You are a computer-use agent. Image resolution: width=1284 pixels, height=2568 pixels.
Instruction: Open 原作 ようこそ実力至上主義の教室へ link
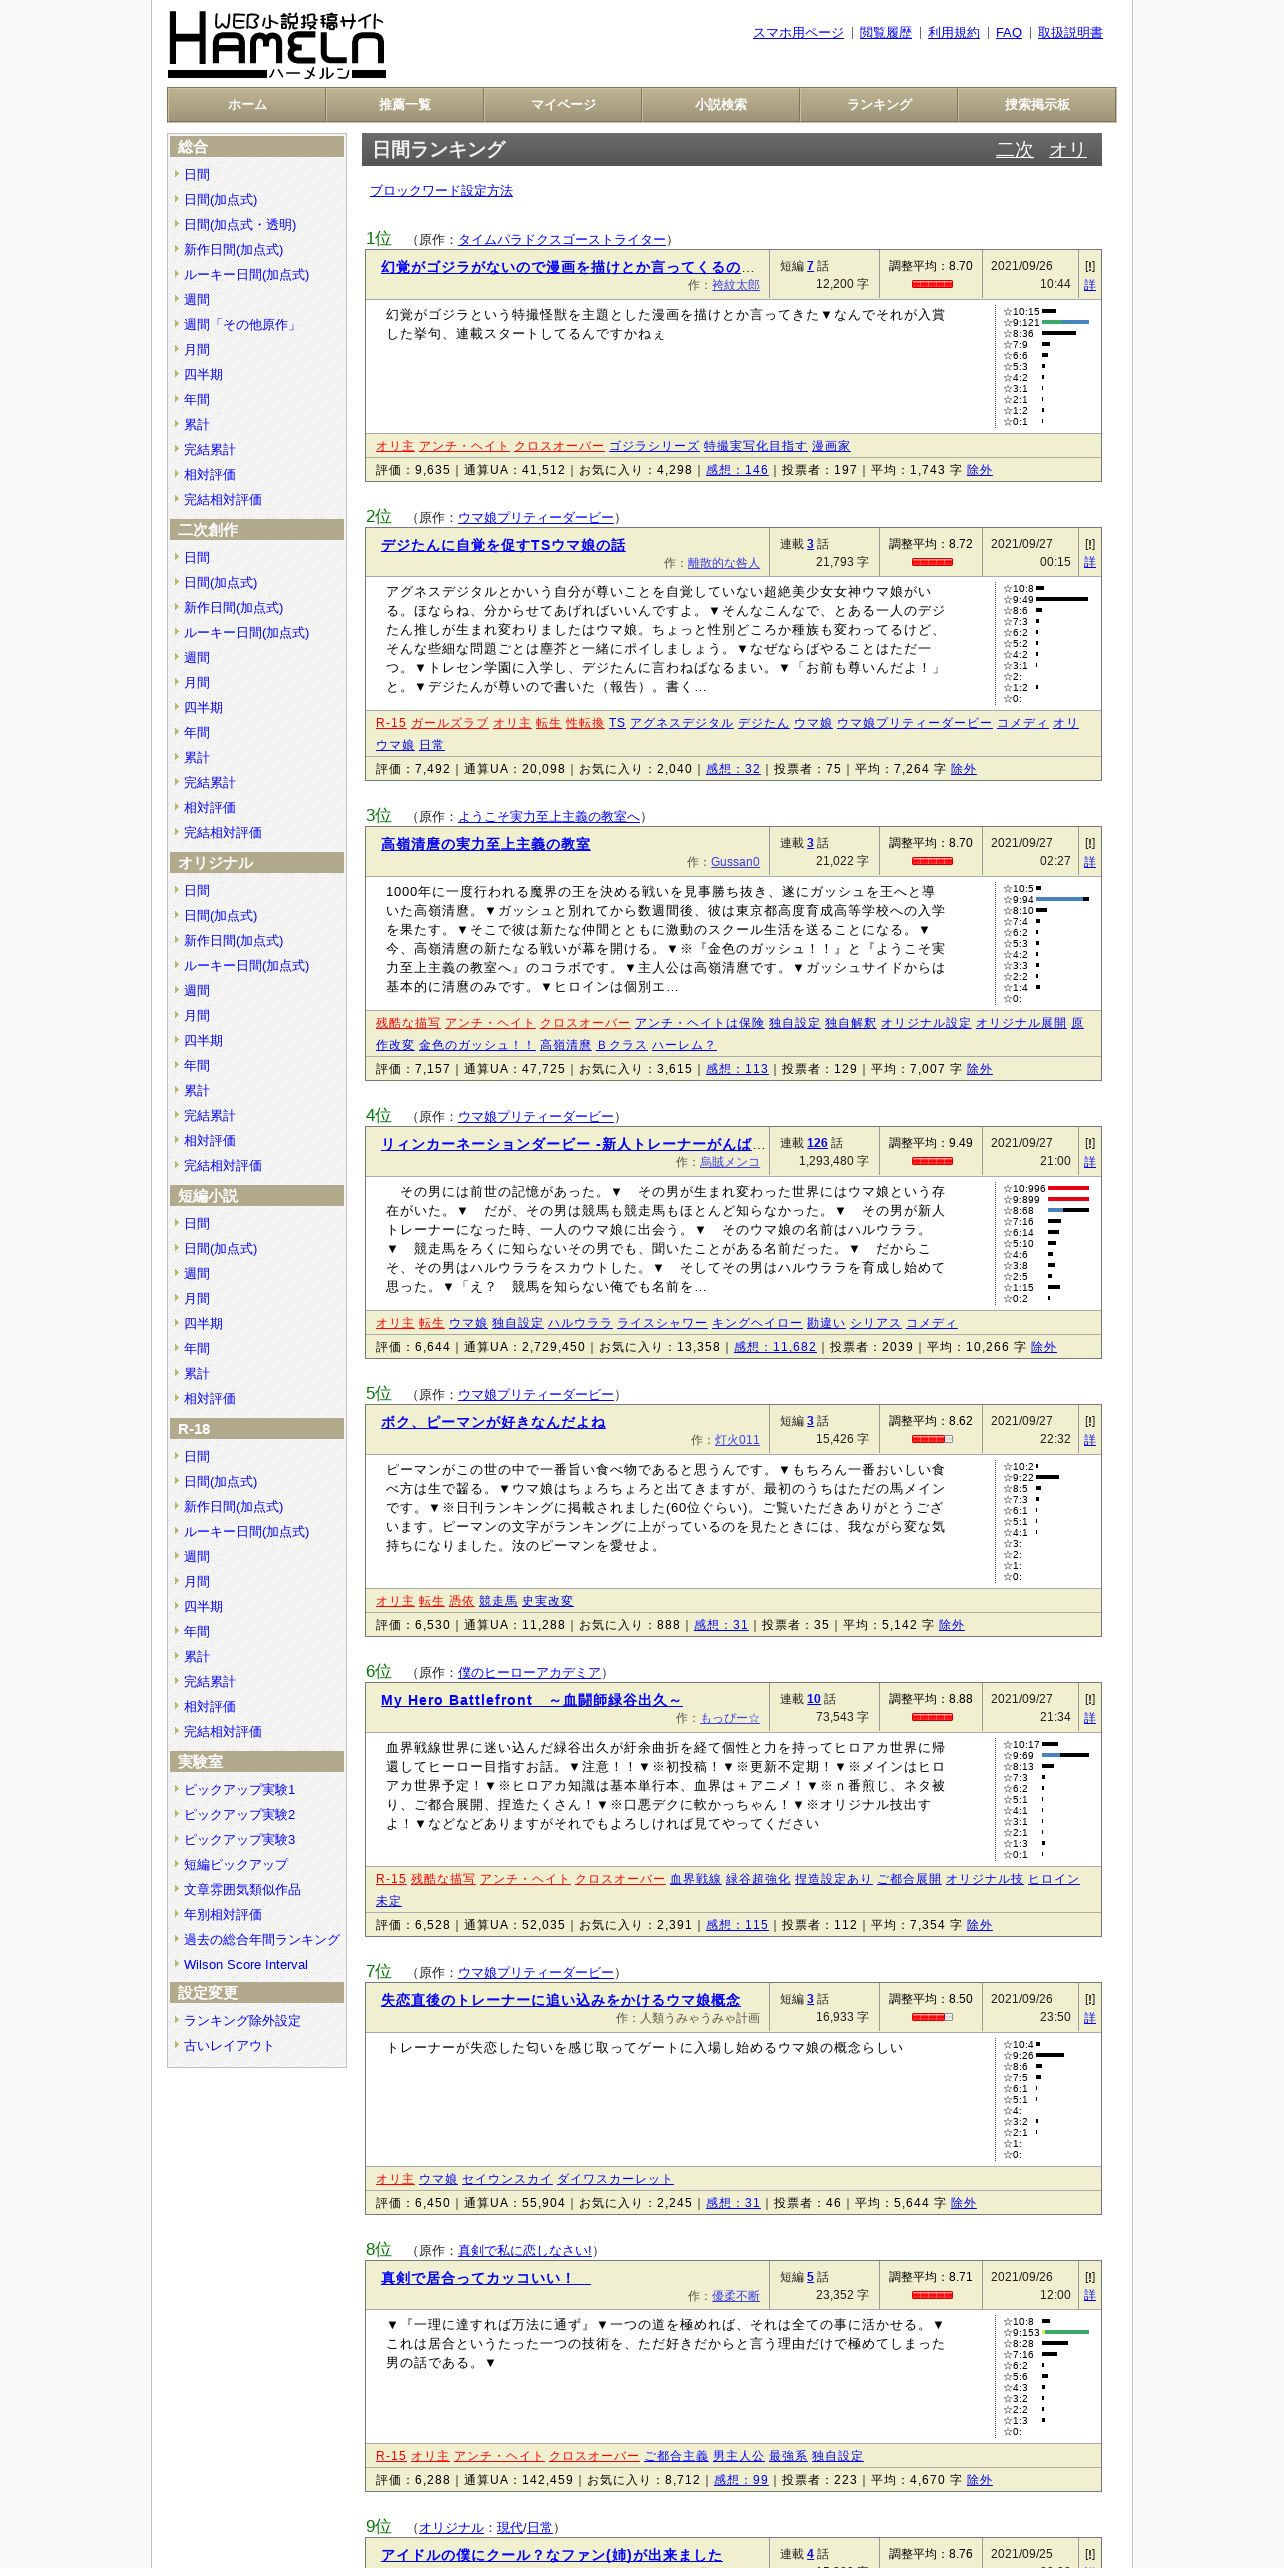click(549, 817)
